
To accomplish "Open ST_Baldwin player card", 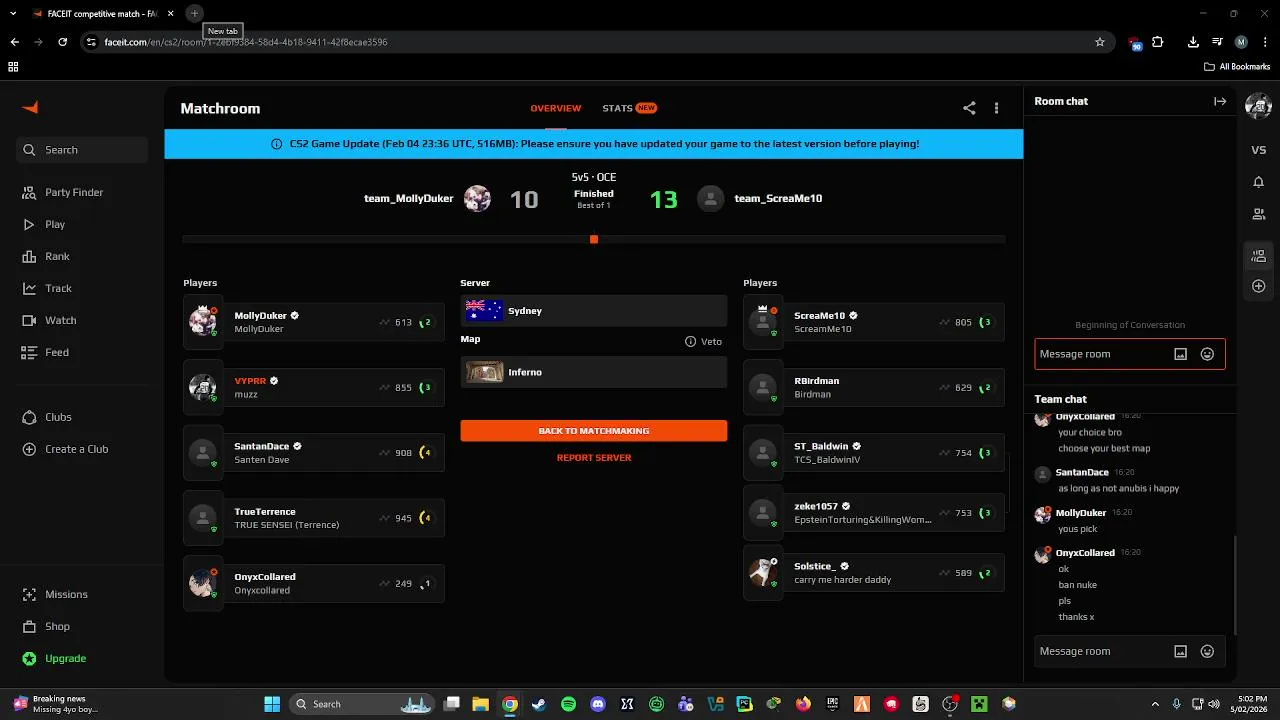I will click(x=874, y=453).
